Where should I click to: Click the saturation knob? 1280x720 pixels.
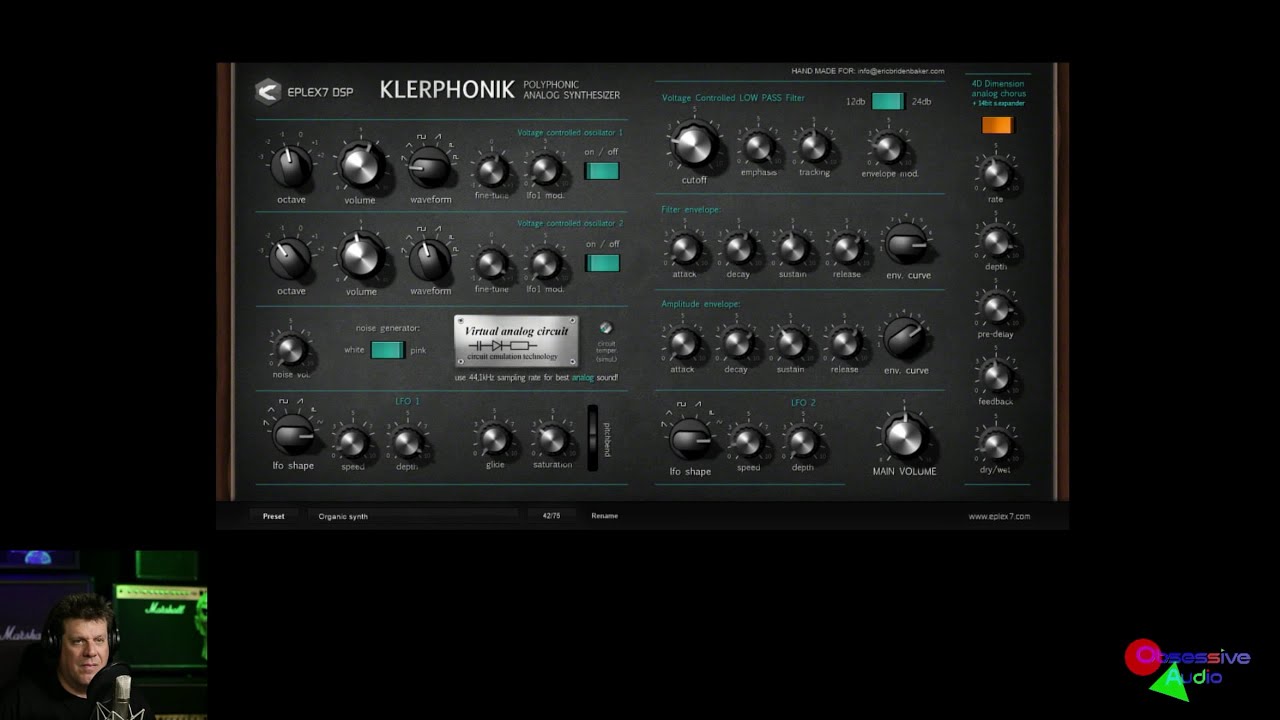(551, 439)
